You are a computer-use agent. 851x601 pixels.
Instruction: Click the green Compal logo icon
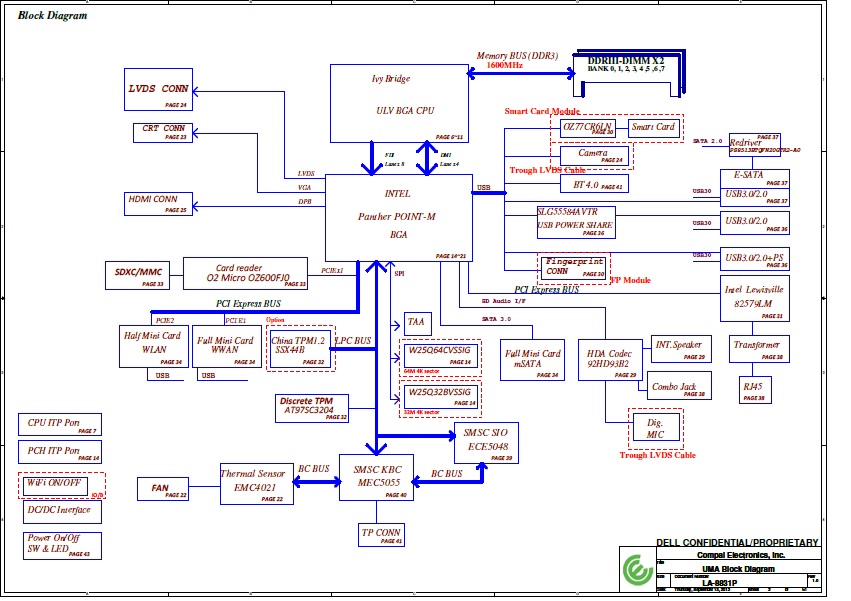coord(635,567)
